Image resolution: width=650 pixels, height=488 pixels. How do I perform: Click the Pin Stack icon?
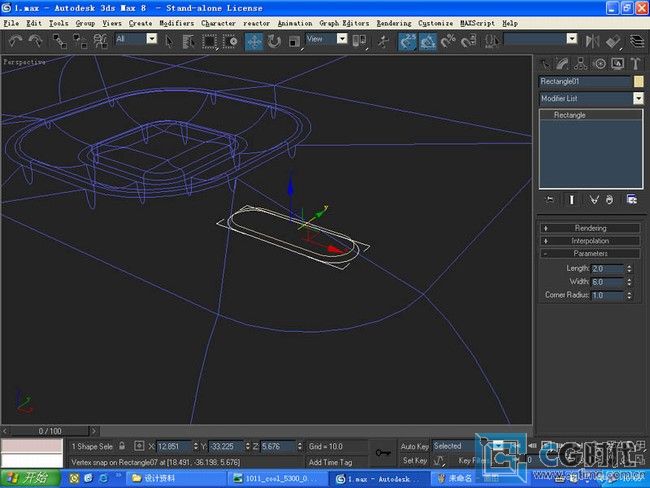[550, 200]
